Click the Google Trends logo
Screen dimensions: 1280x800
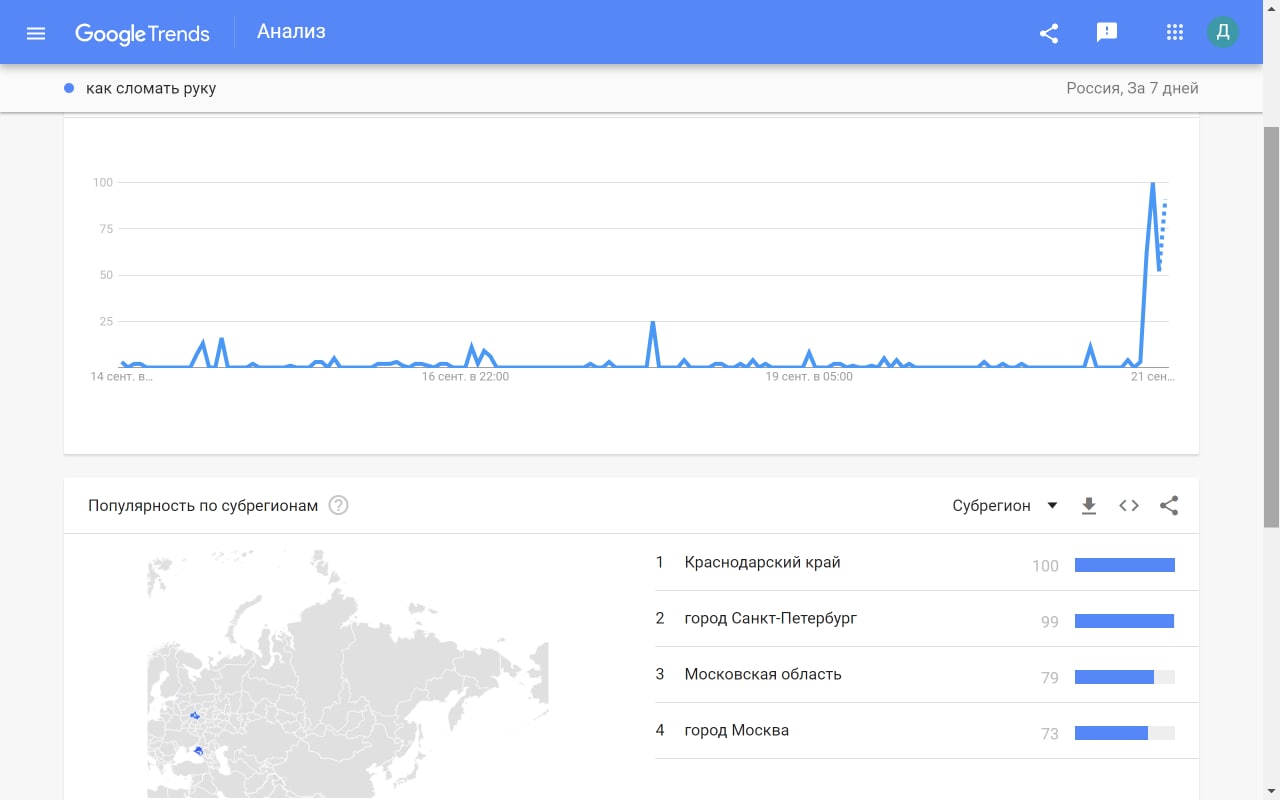142,33
